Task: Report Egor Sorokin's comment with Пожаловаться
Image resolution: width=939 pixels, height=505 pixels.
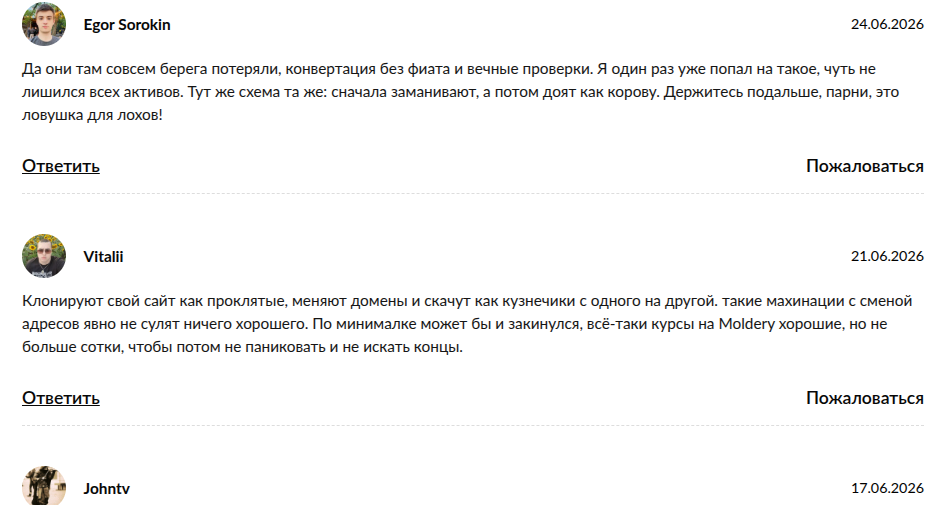Action: [x=865, y=166]
